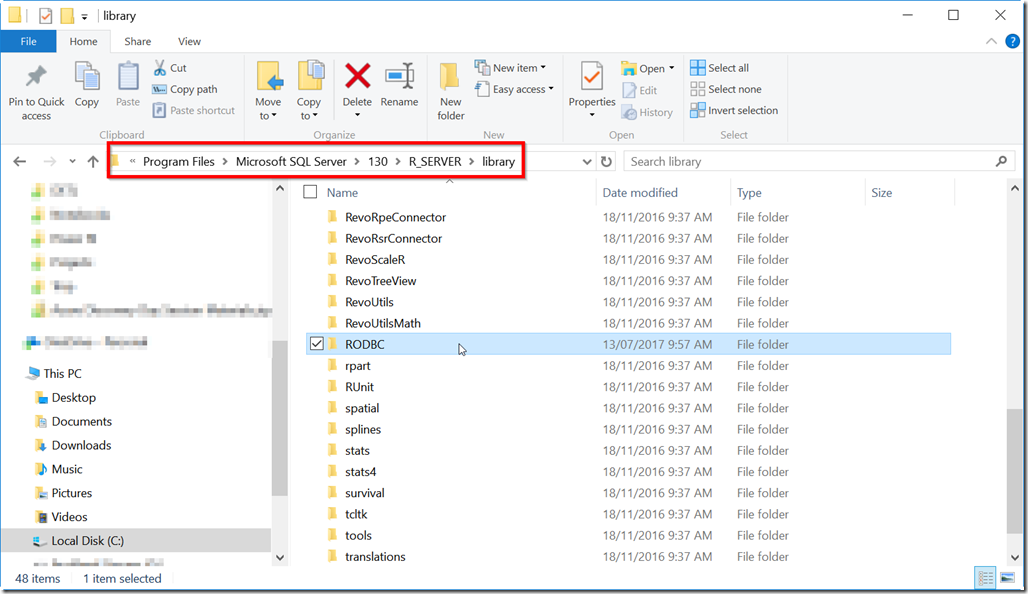The image size is (1028, 594).
Task: Click new folder icon in title bar
Action: [67, 16]
